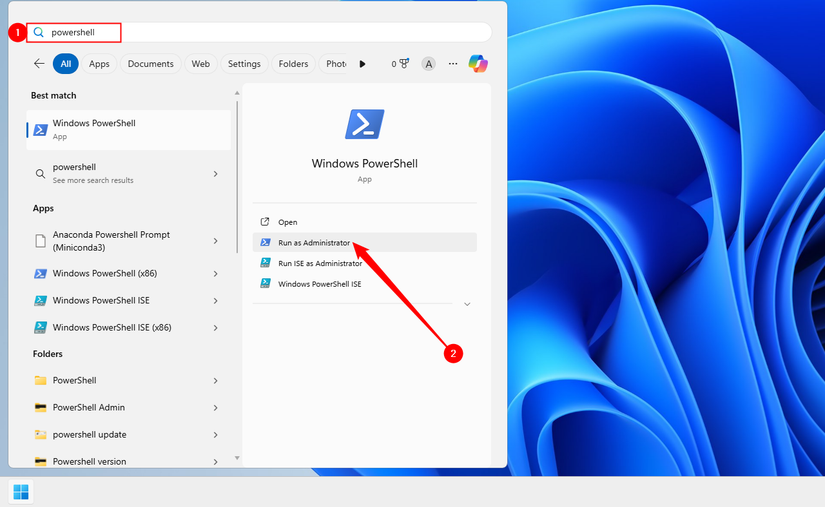This screenshot has width=825, height=507.
Task: Switch to the Documents filter tab
Action: (x=150, y=64)
